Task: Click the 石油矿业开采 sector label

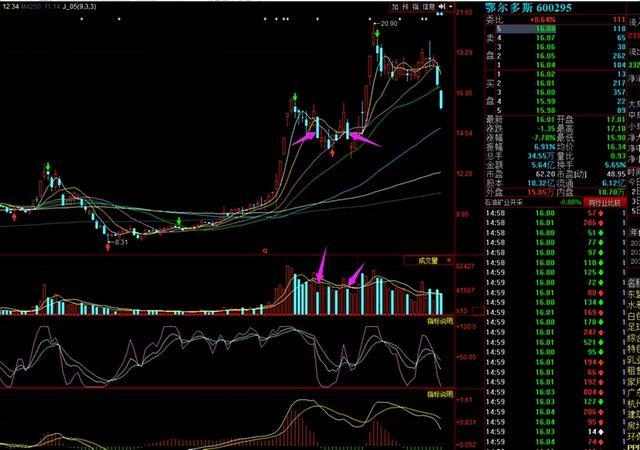Action: point(504,203)
